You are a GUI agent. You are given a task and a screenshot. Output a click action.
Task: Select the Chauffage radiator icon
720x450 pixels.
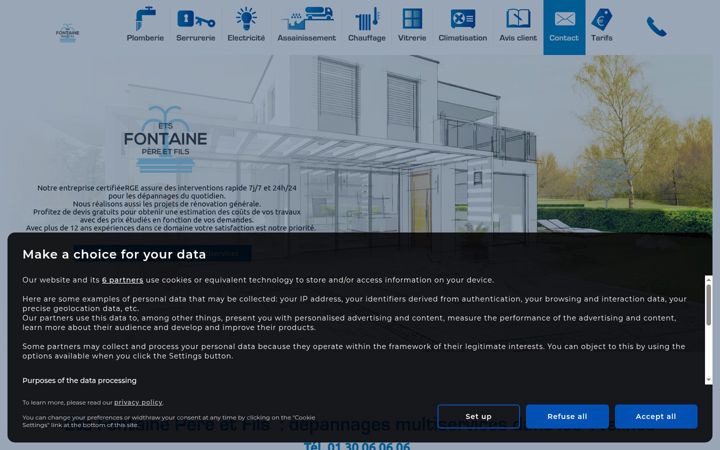tap(367, 19)
